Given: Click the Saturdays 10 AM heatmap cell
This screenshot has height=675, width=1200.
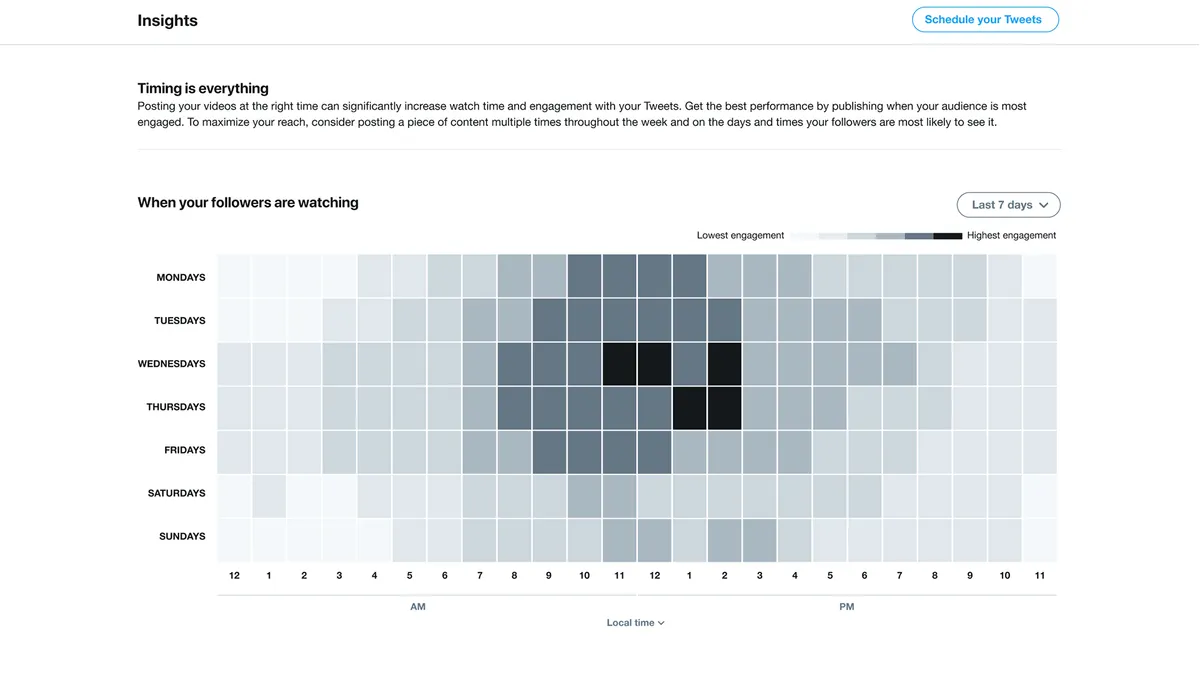Looking at the screenshot, I should coord(584,494).
